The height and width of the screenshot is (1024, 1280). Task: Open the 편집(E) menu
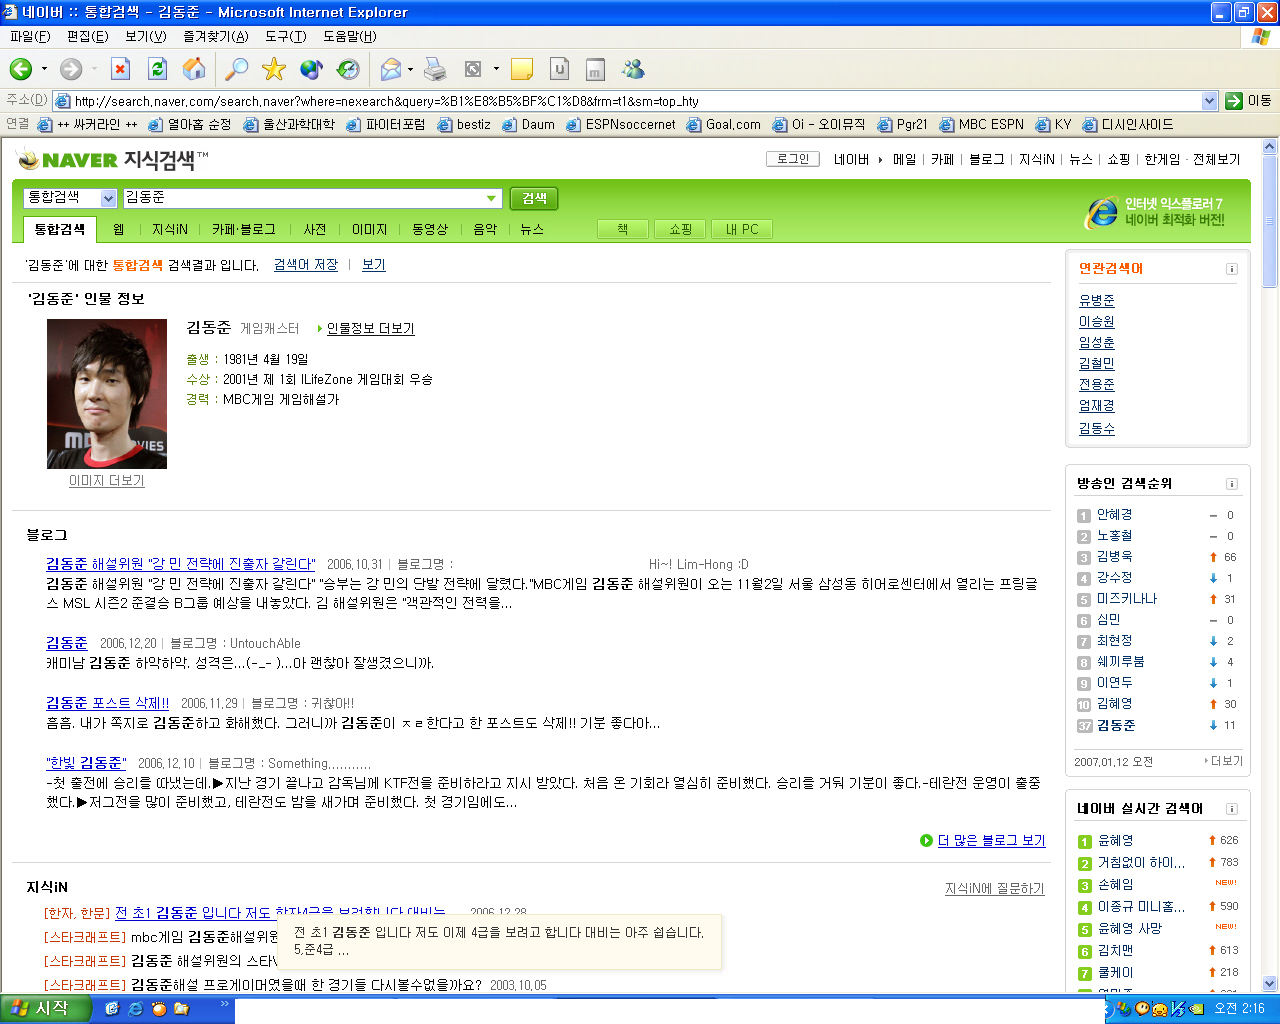87,36
